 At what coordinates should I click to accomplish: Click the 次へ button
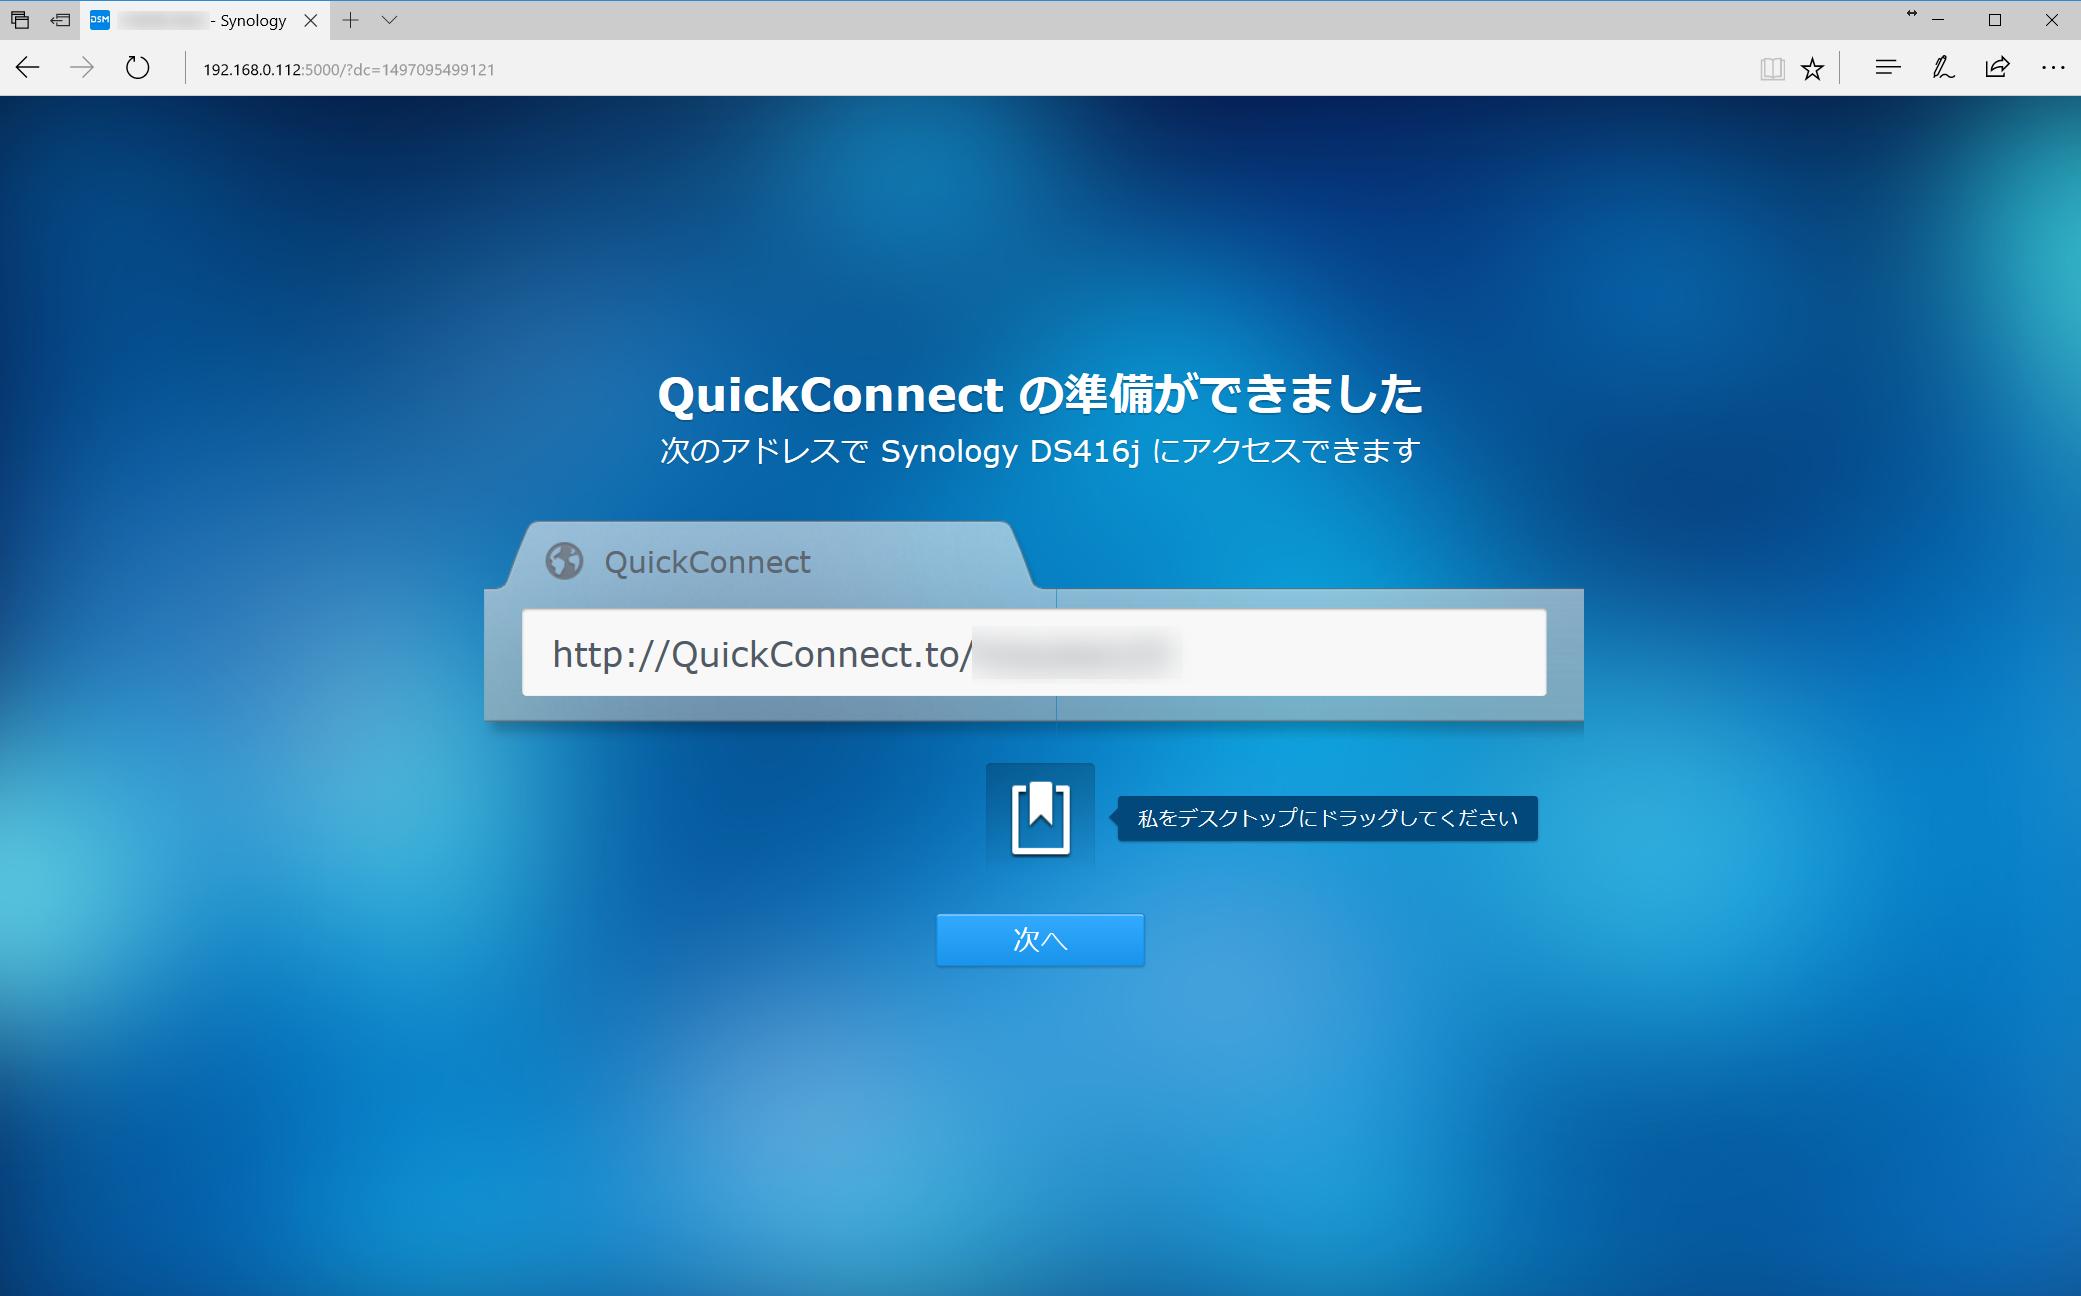(x=1040, y=940)
